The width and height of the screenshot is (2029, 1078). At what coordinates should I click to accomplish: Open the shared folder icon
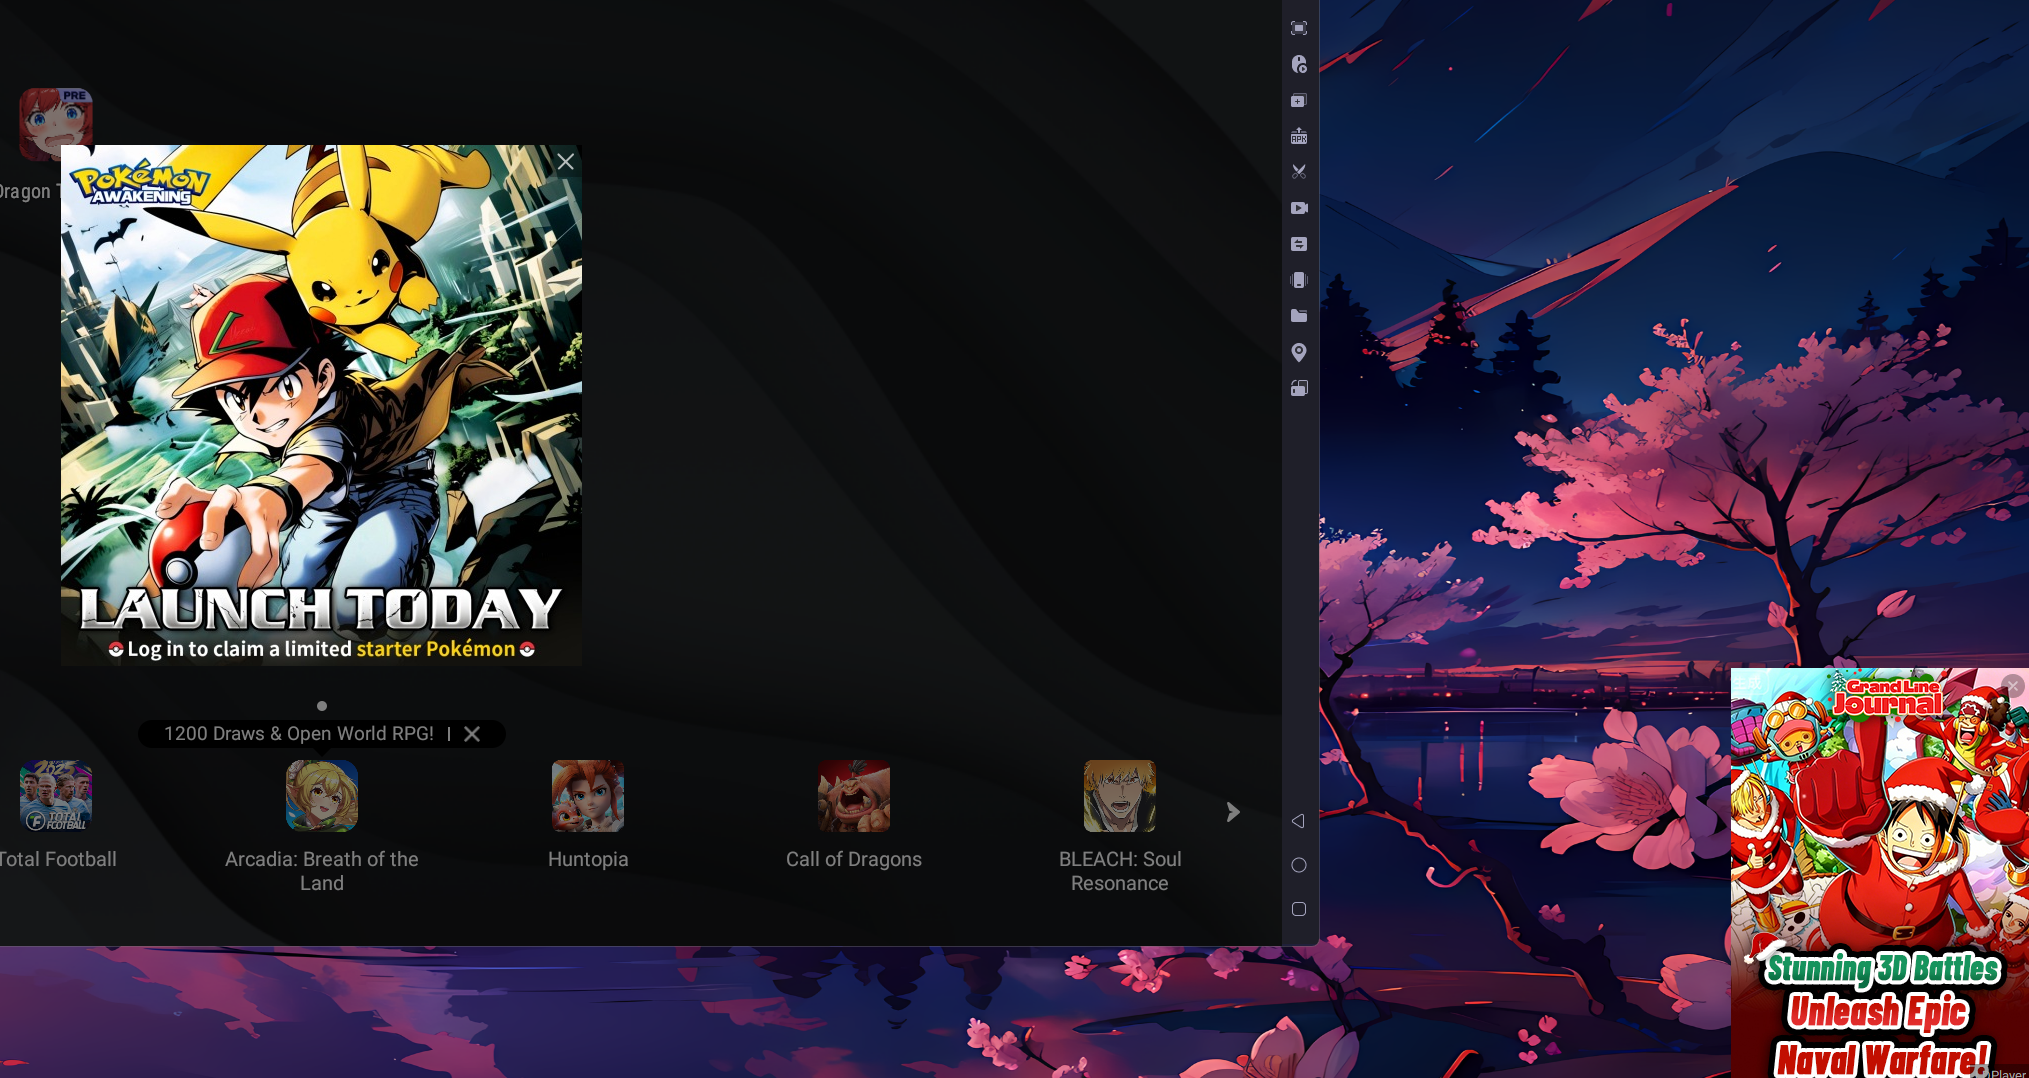point(1299,316)
